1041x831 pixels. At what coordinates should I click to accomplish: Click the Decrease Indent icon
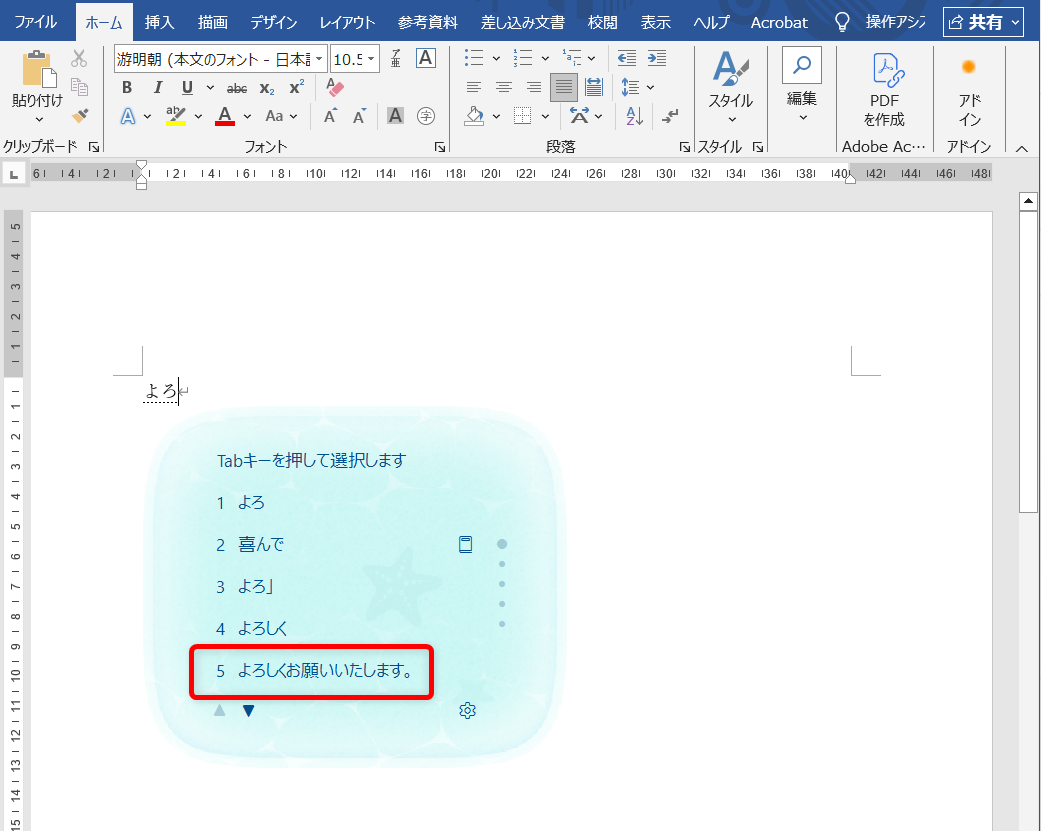click(627, 58)
